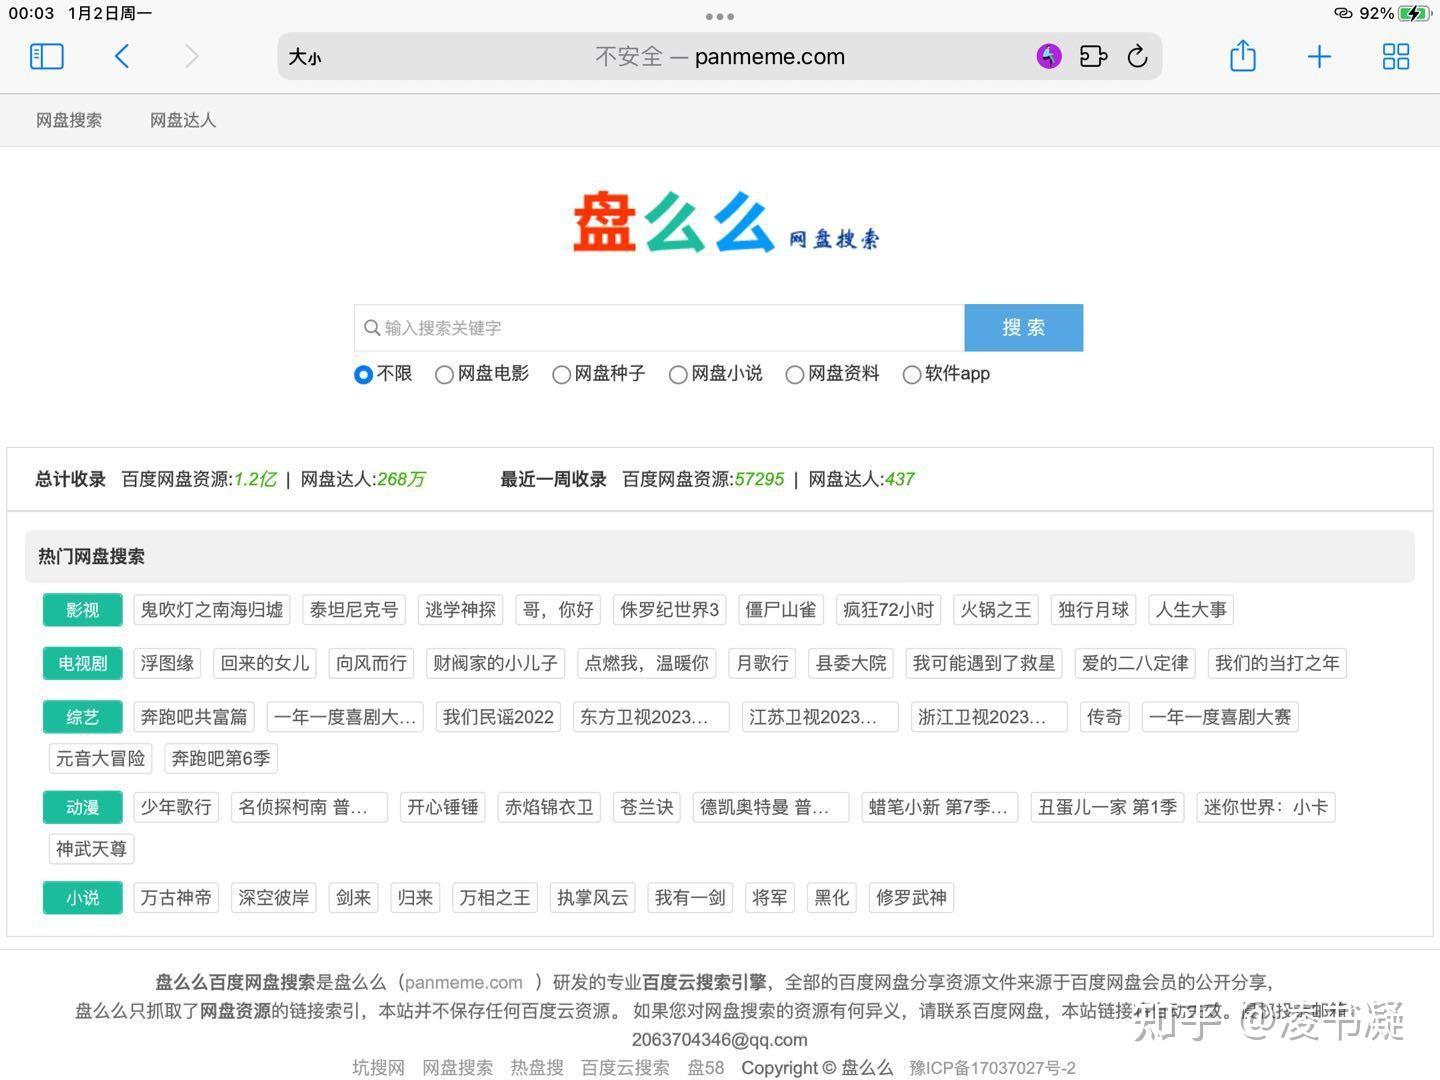Open the 人生大事 search tag
Viewport: 1440px width, 1080px height.
pyautogui.click(x=1191, y=610)
